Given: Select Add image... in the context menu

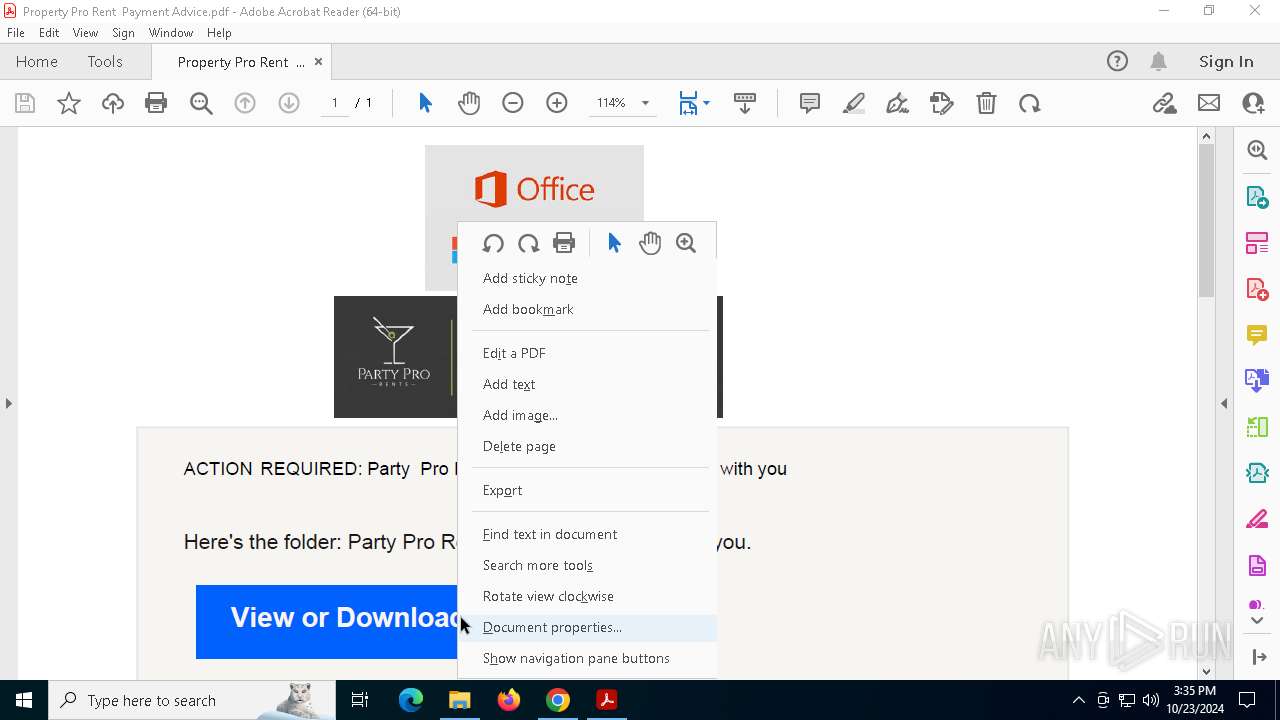Looking at the screenshot, I should [587, 415].
